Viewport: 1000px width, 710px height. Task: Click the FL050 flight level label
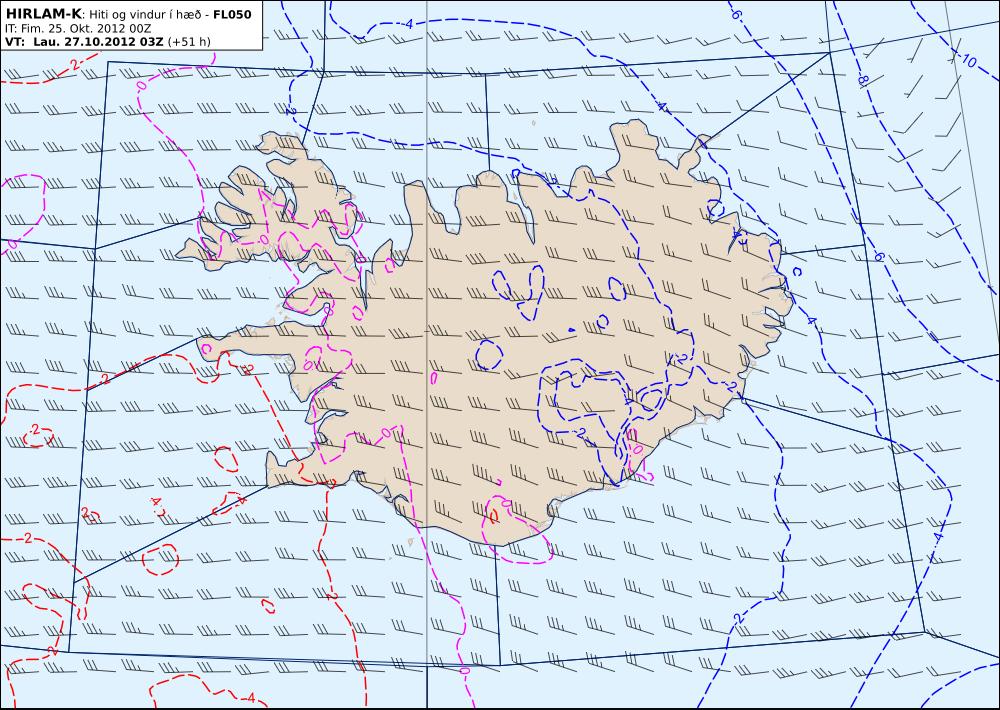[x=232, y=14]
